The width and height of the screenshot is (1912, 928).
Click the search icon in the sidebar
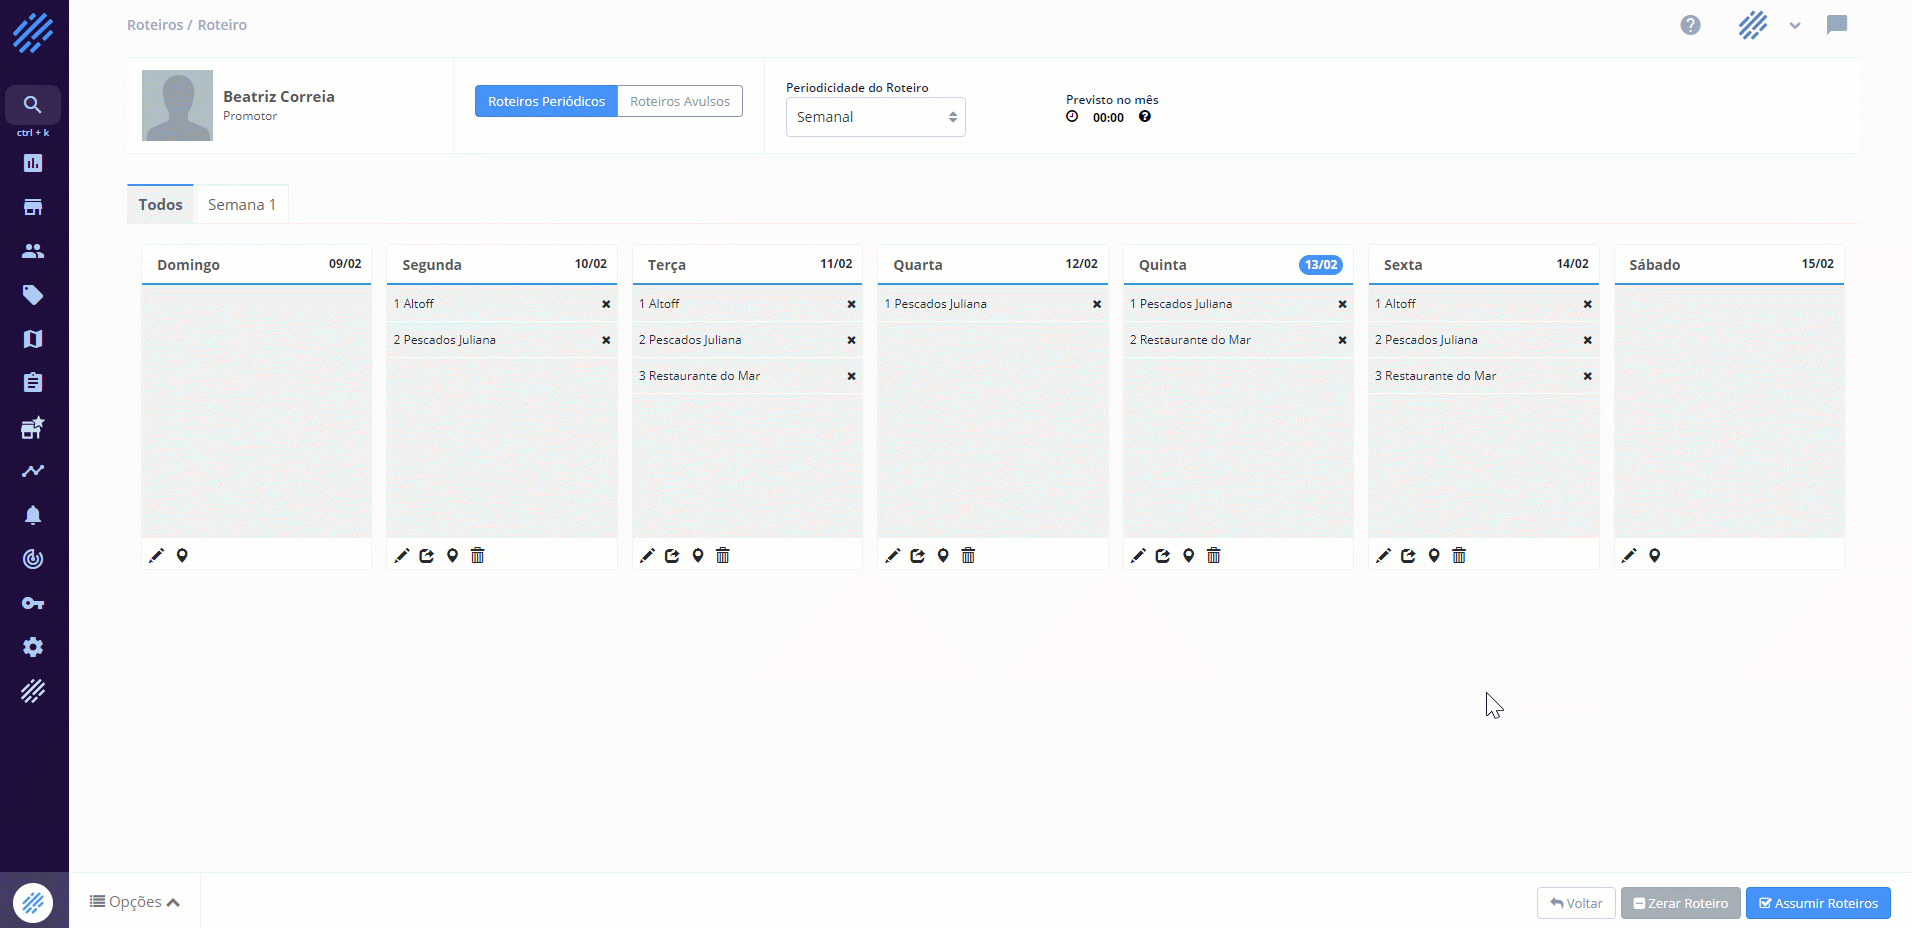pyautogui.click(x=33, y=105)
